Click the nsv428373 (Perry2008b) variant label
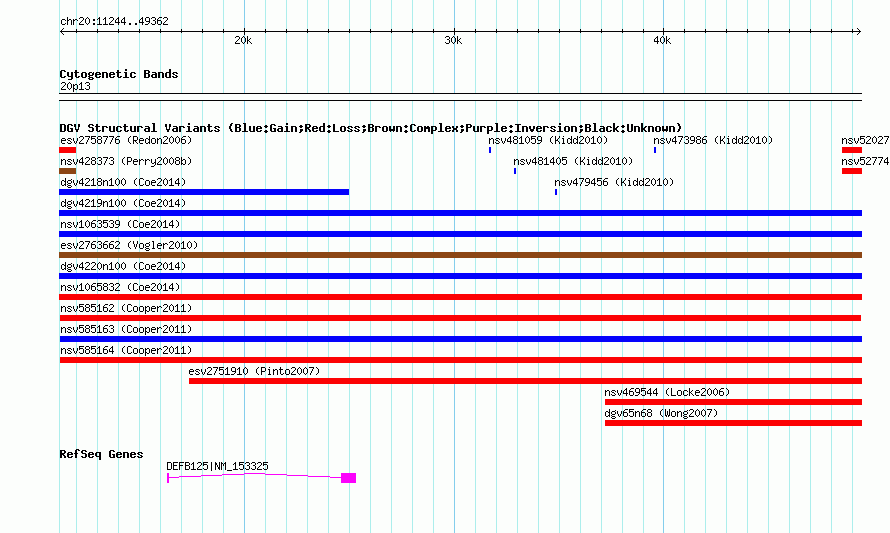This screenshot has width=890, height=533. click(126, 161)
